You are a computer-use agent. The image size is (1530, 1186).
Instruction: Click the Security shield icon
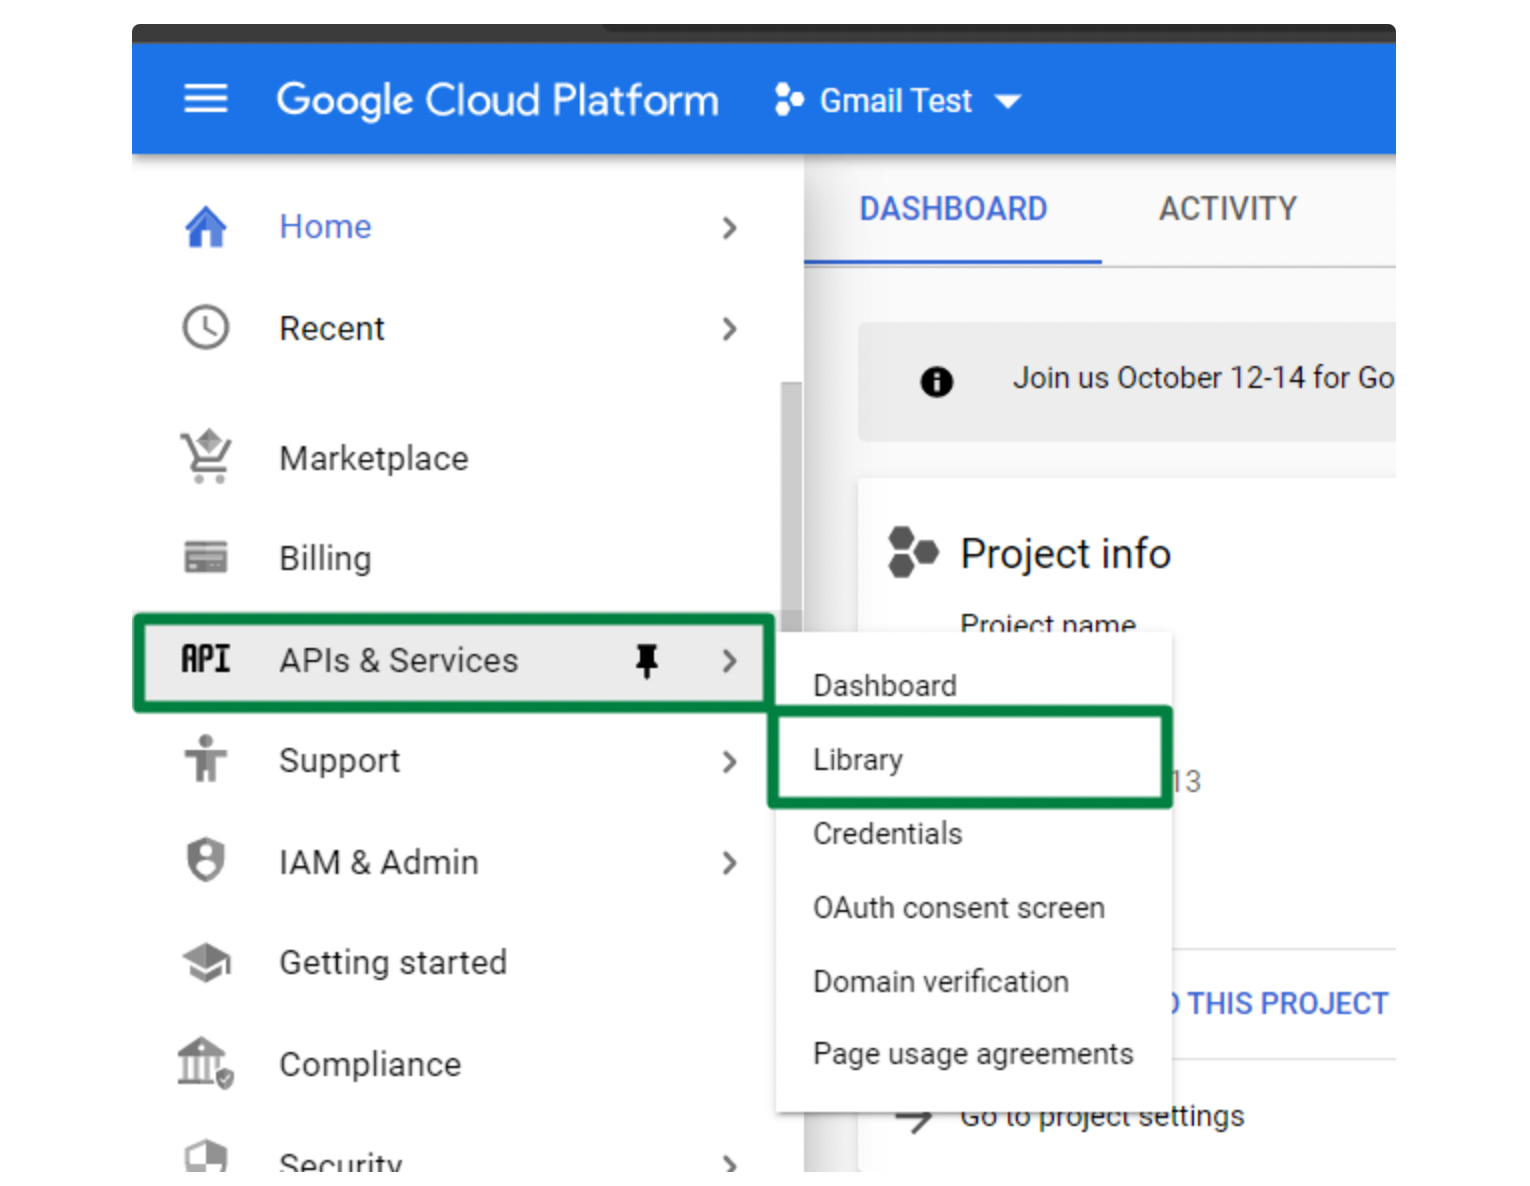tap(206, 1156)
